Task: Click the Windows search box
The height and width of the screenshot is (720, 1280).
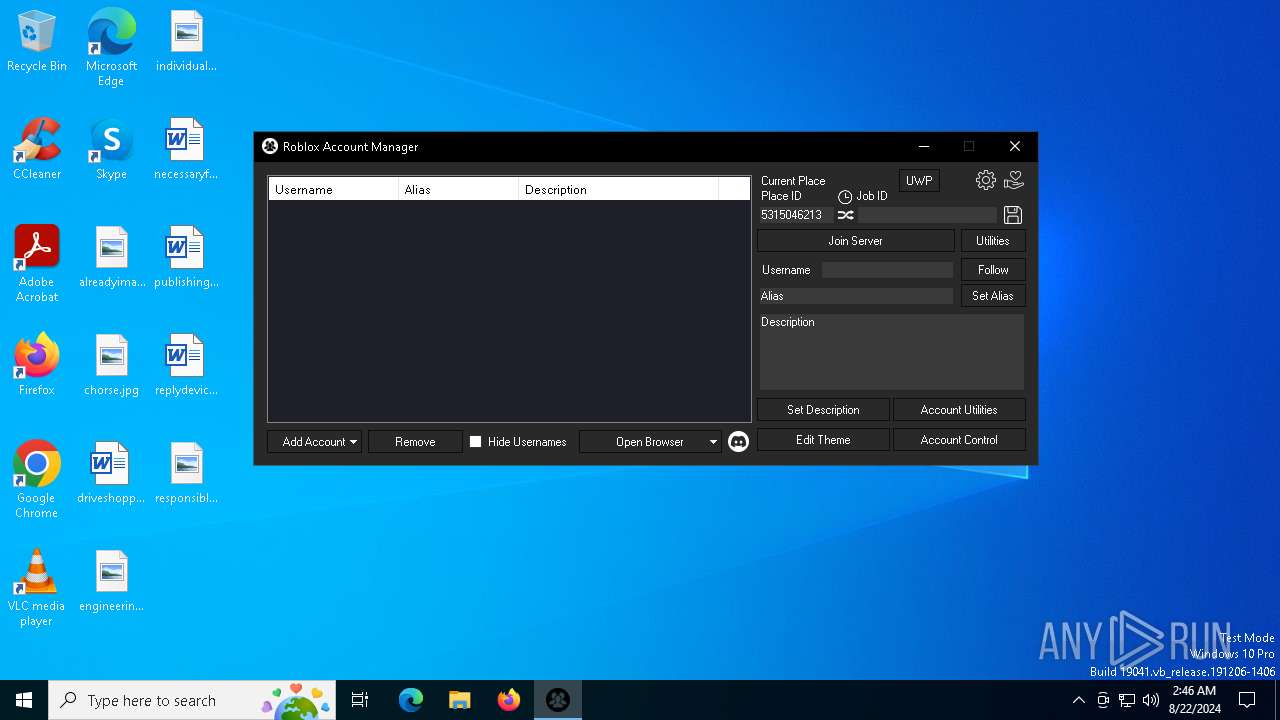Action: click(193, 700)
